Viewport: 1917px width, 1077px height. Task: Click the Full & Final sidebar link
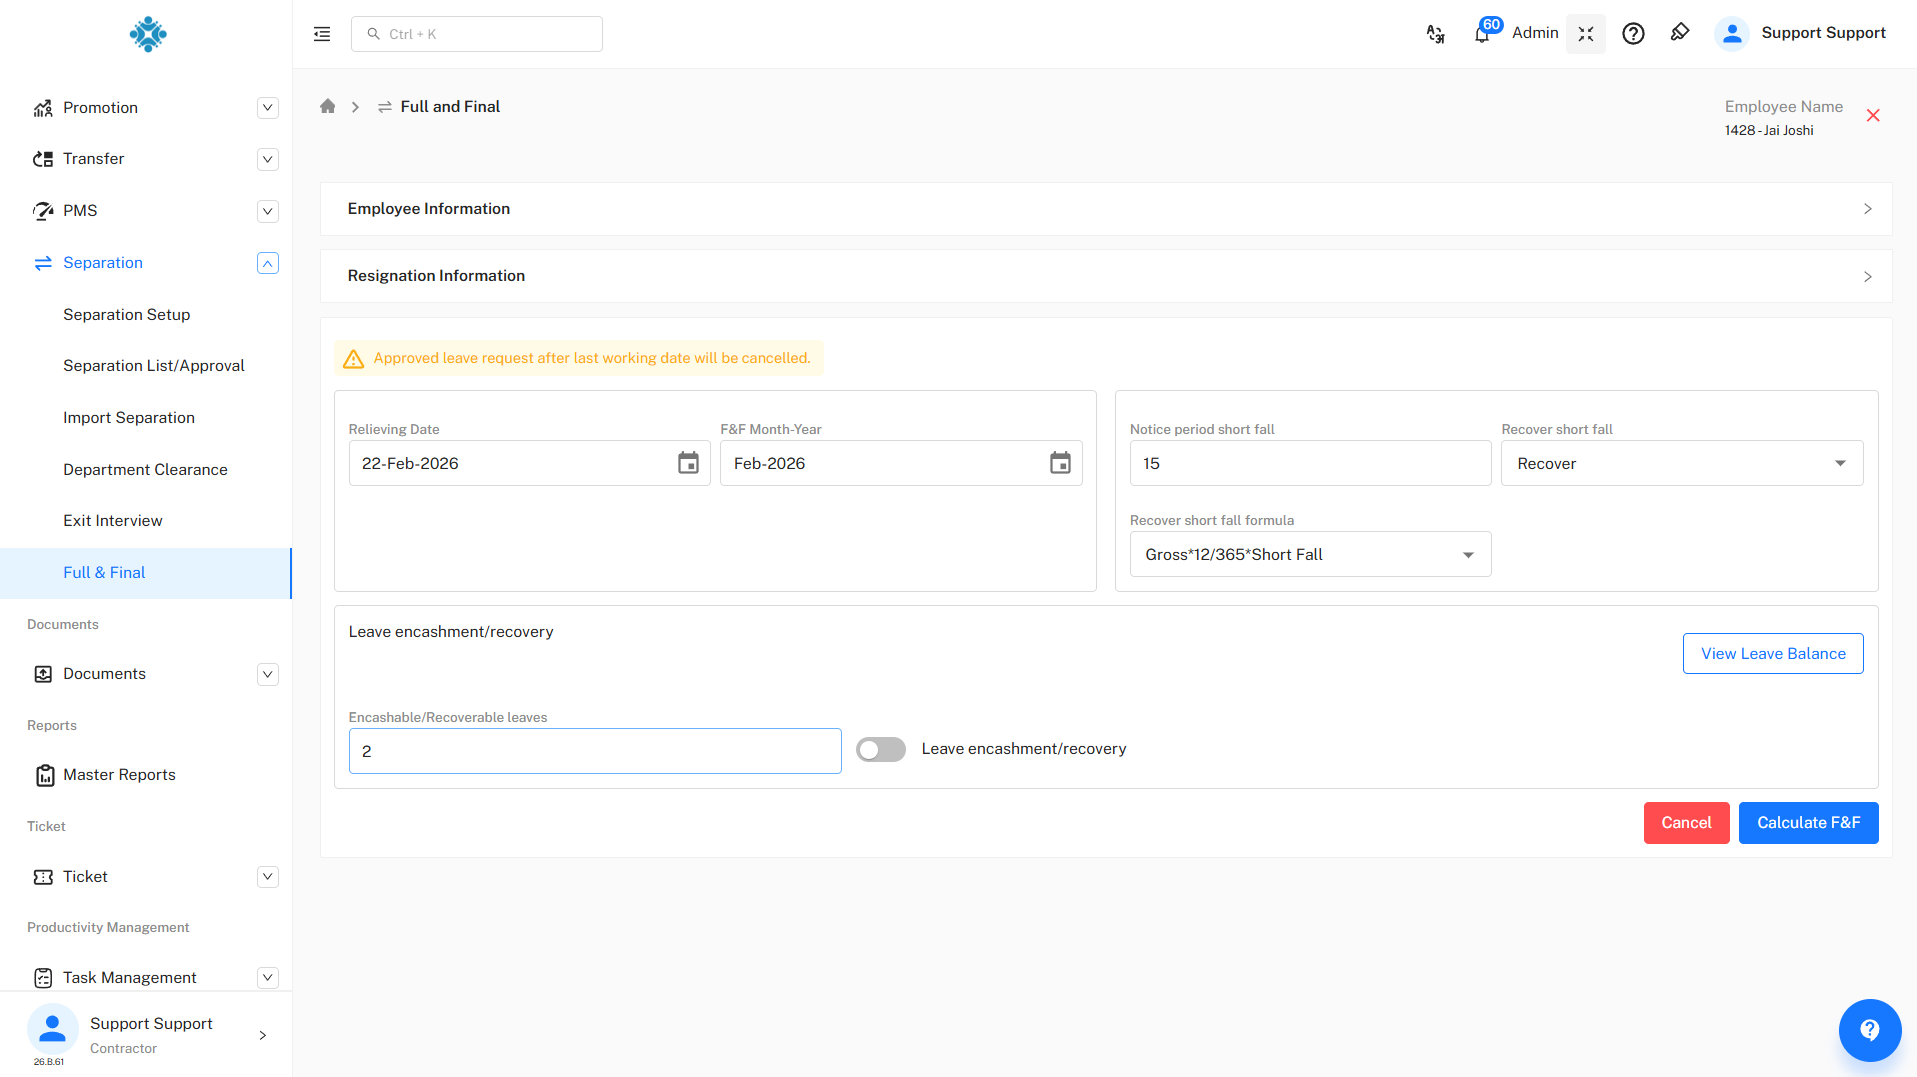[146, 573]
